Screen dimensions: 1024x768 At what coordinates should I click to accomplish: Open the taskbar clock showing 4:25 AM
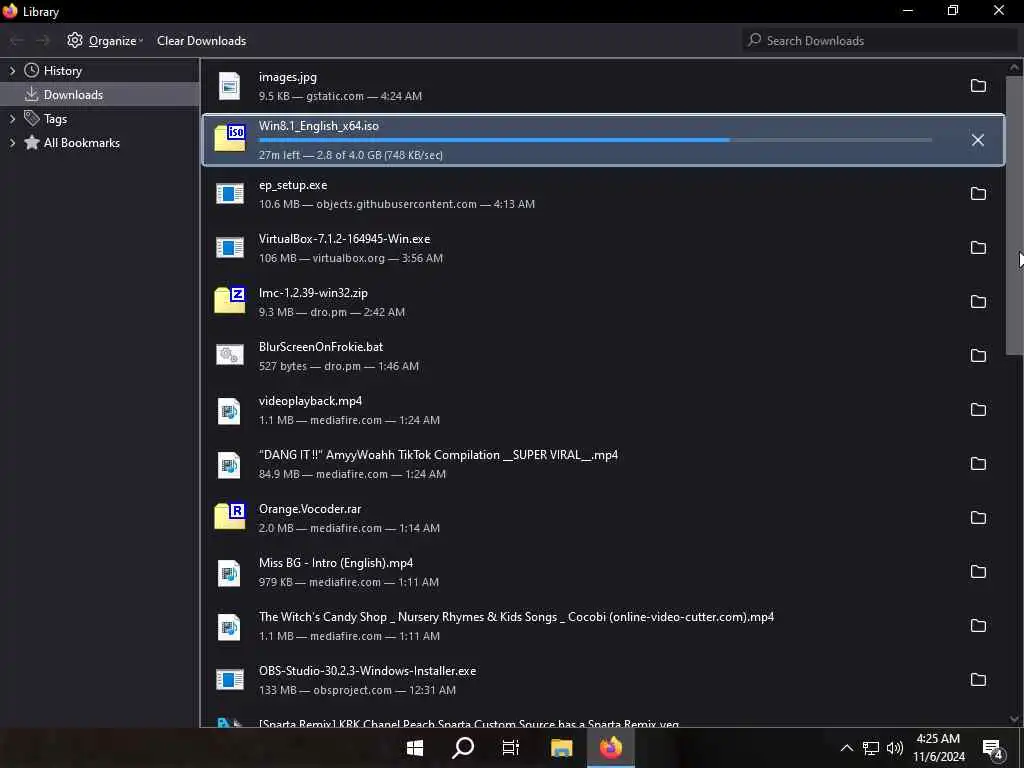(938, 748)
